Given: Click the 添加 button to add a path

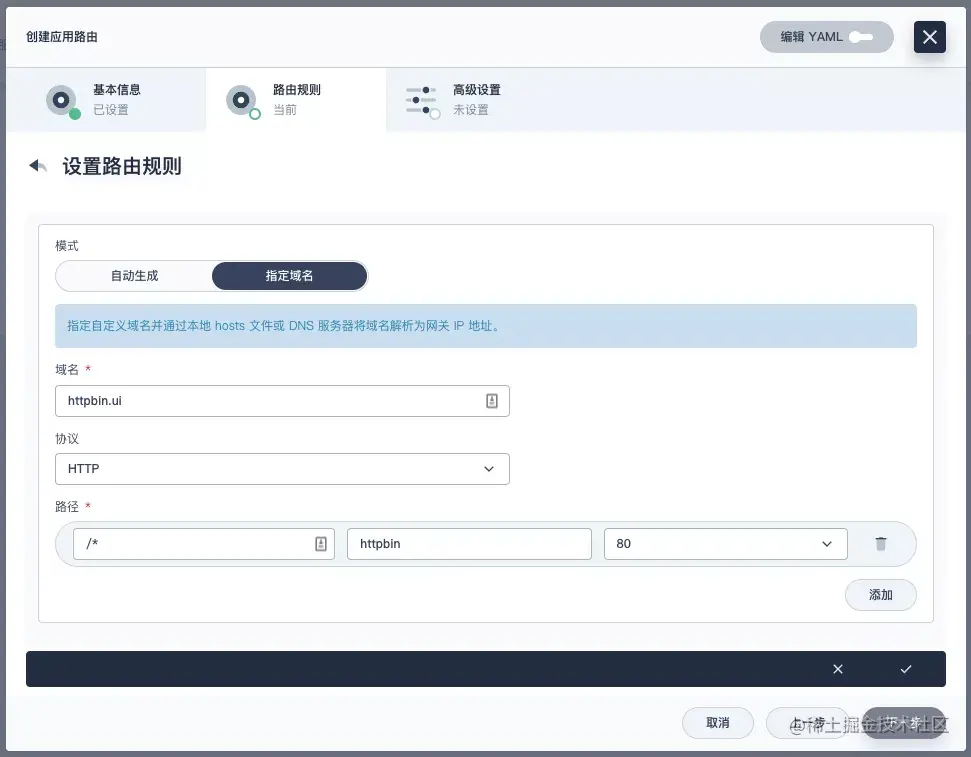Looking at the screenshot, I should point(880,594).
